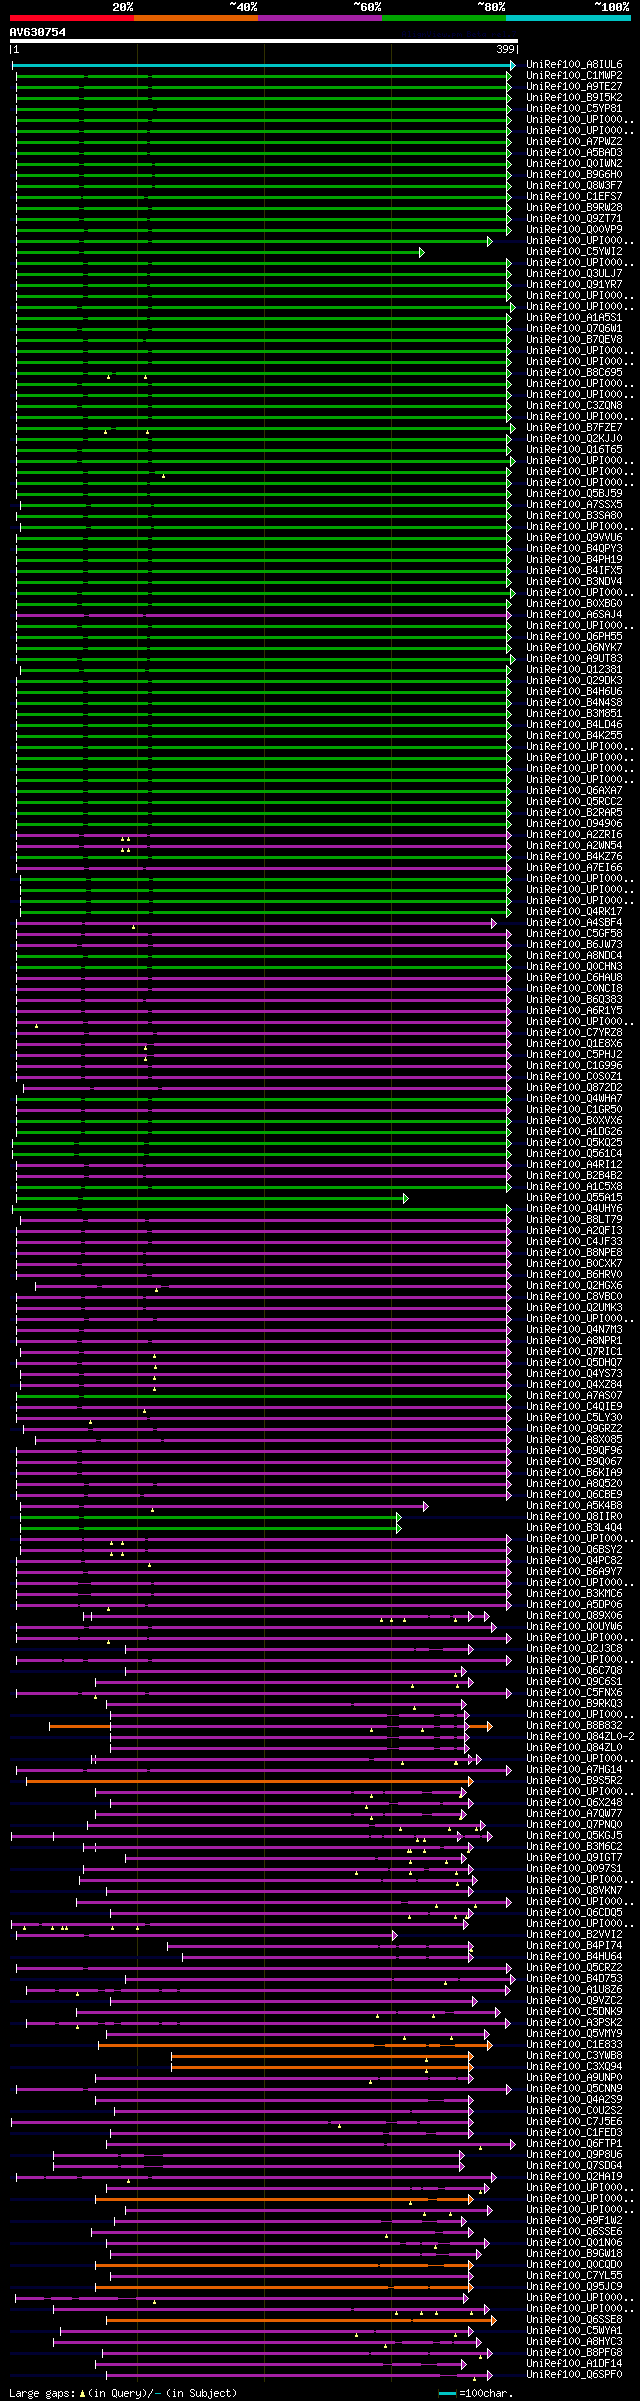640x2401 pixels.
Task: Select hit label UniRef100_A5K4B8
Action: point(574,1505)
